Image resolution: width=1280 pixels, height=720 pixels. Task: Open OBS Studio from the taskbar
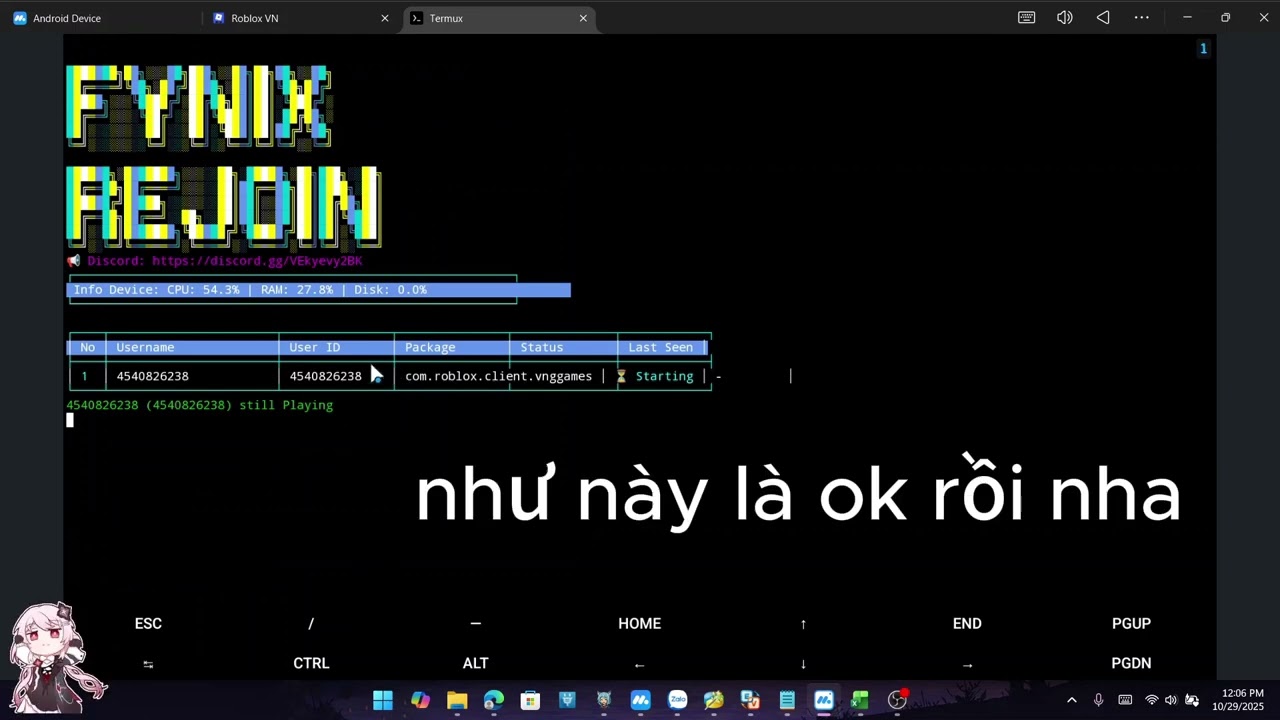point(897,700)
